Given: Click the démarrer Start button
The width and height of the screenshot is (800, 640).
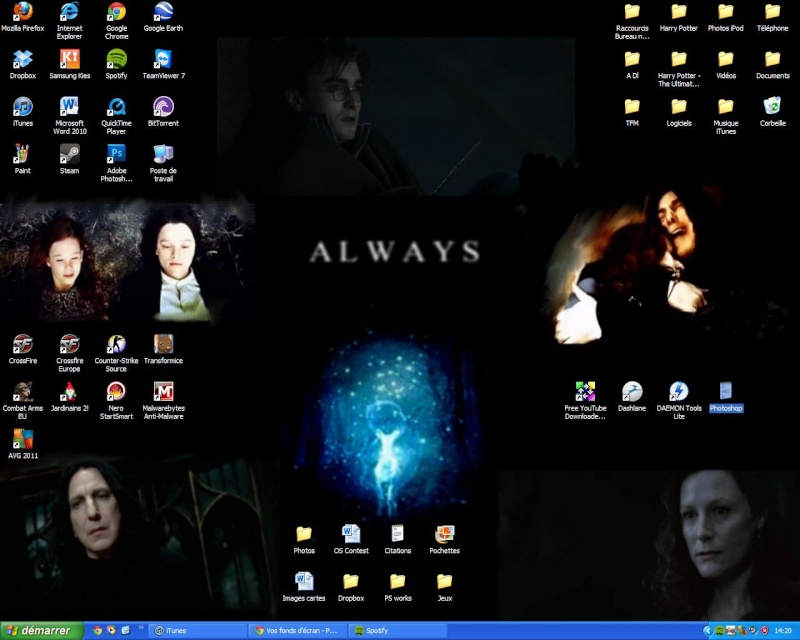Looking at the screenshot, I should coord(42,631).
